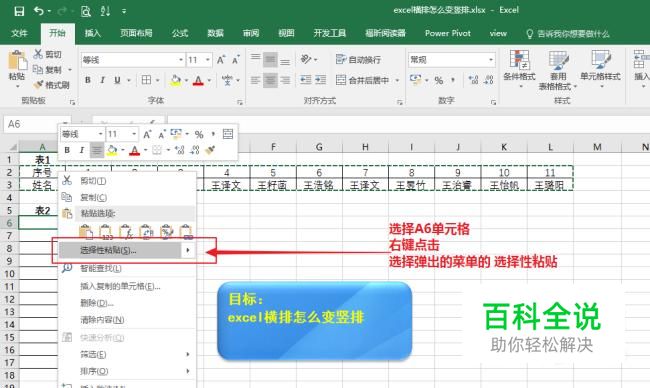Click the phonetic guide (文) icon
Image resolution: width=650 pixels, height=388 pixels.
(227, 80)
